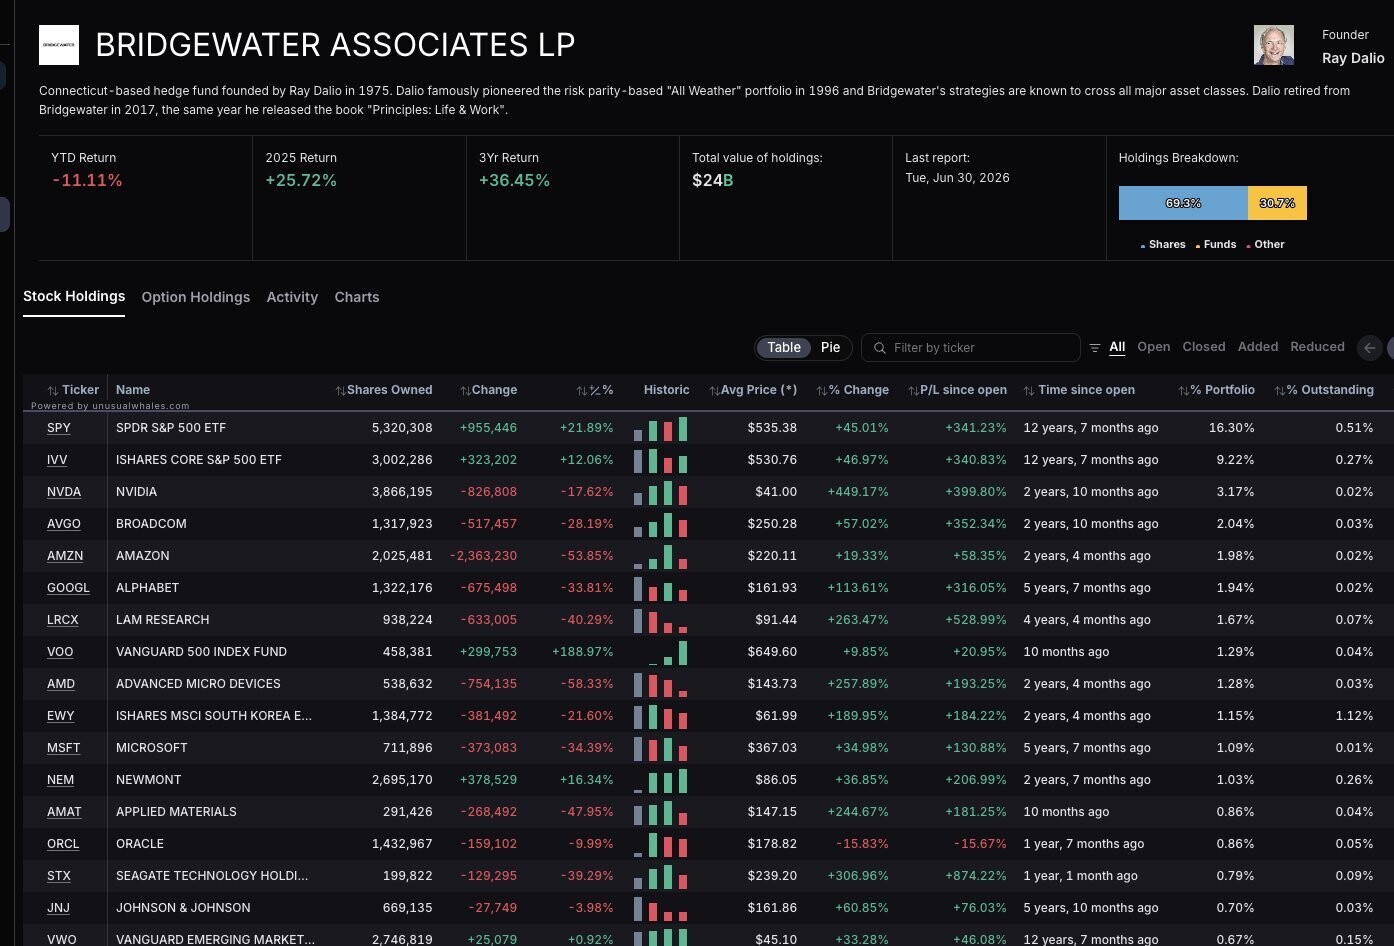1394x946 pixels.
Task: Click the search magnifier icon
Action: [x=880, y=348]
